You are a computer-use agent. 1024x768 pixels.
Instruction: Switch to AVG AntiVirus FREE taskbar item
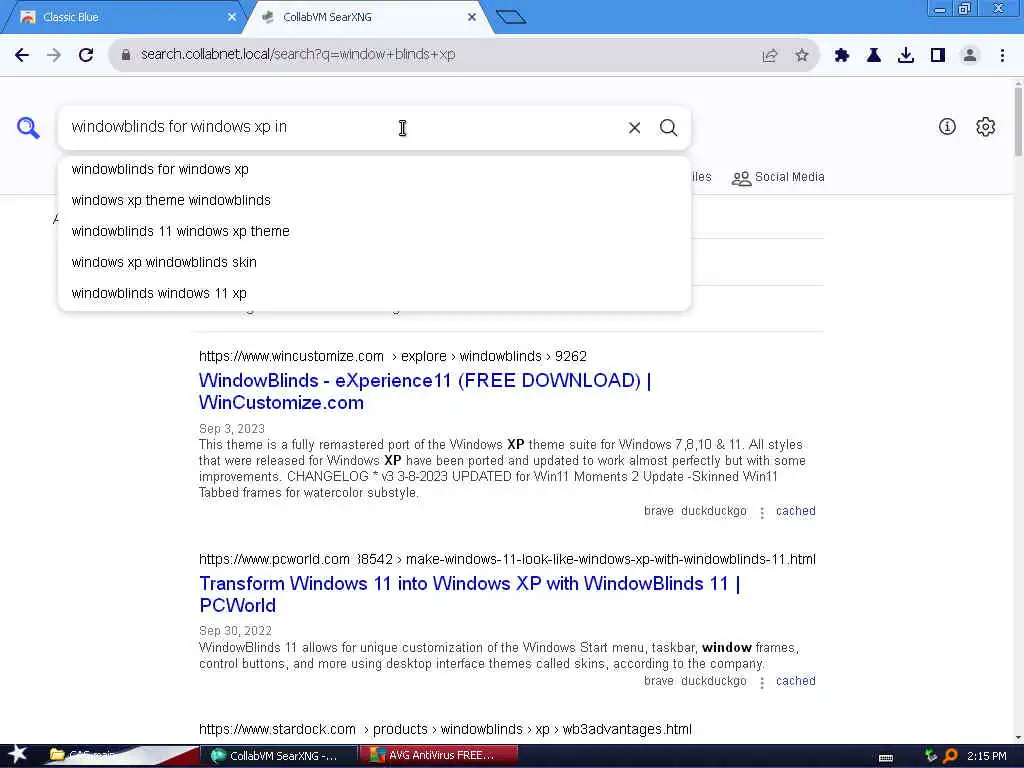click(x=438, y=756)
